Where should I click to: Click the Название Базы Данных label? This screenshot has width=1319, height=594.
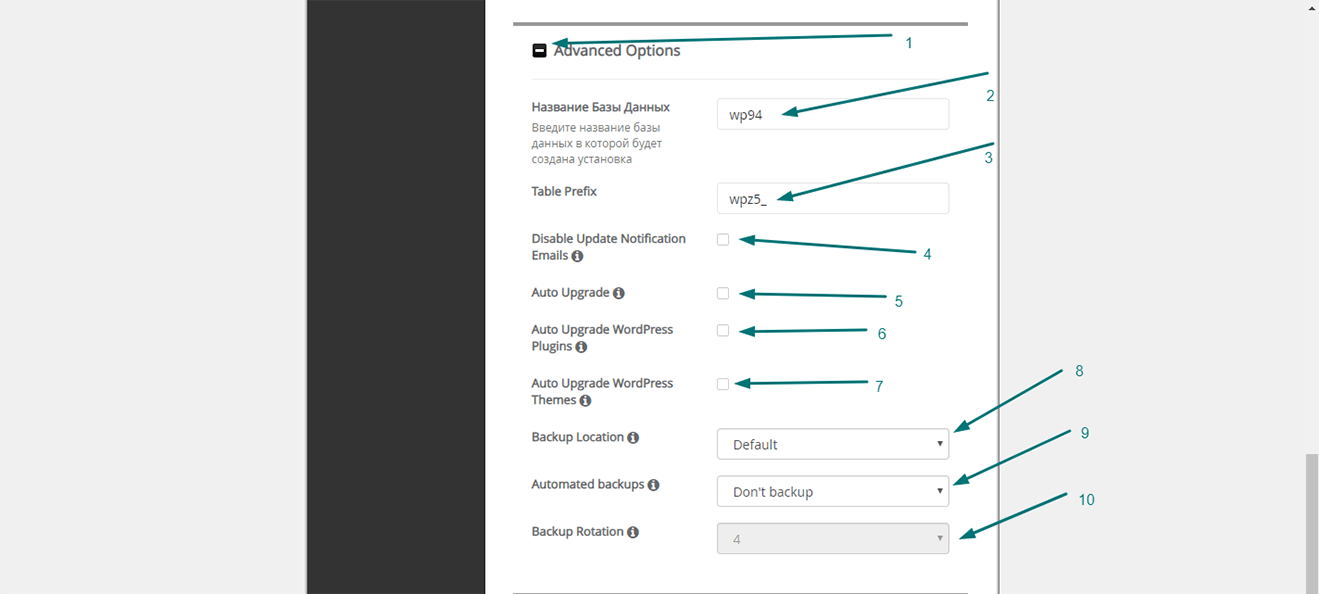click(601, 107)
